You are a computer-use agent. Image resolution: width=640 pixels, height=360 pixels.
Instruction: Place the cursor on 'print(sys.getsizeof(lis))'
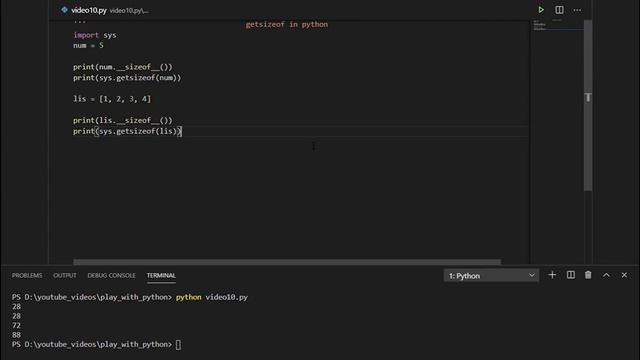pos(127,131)
